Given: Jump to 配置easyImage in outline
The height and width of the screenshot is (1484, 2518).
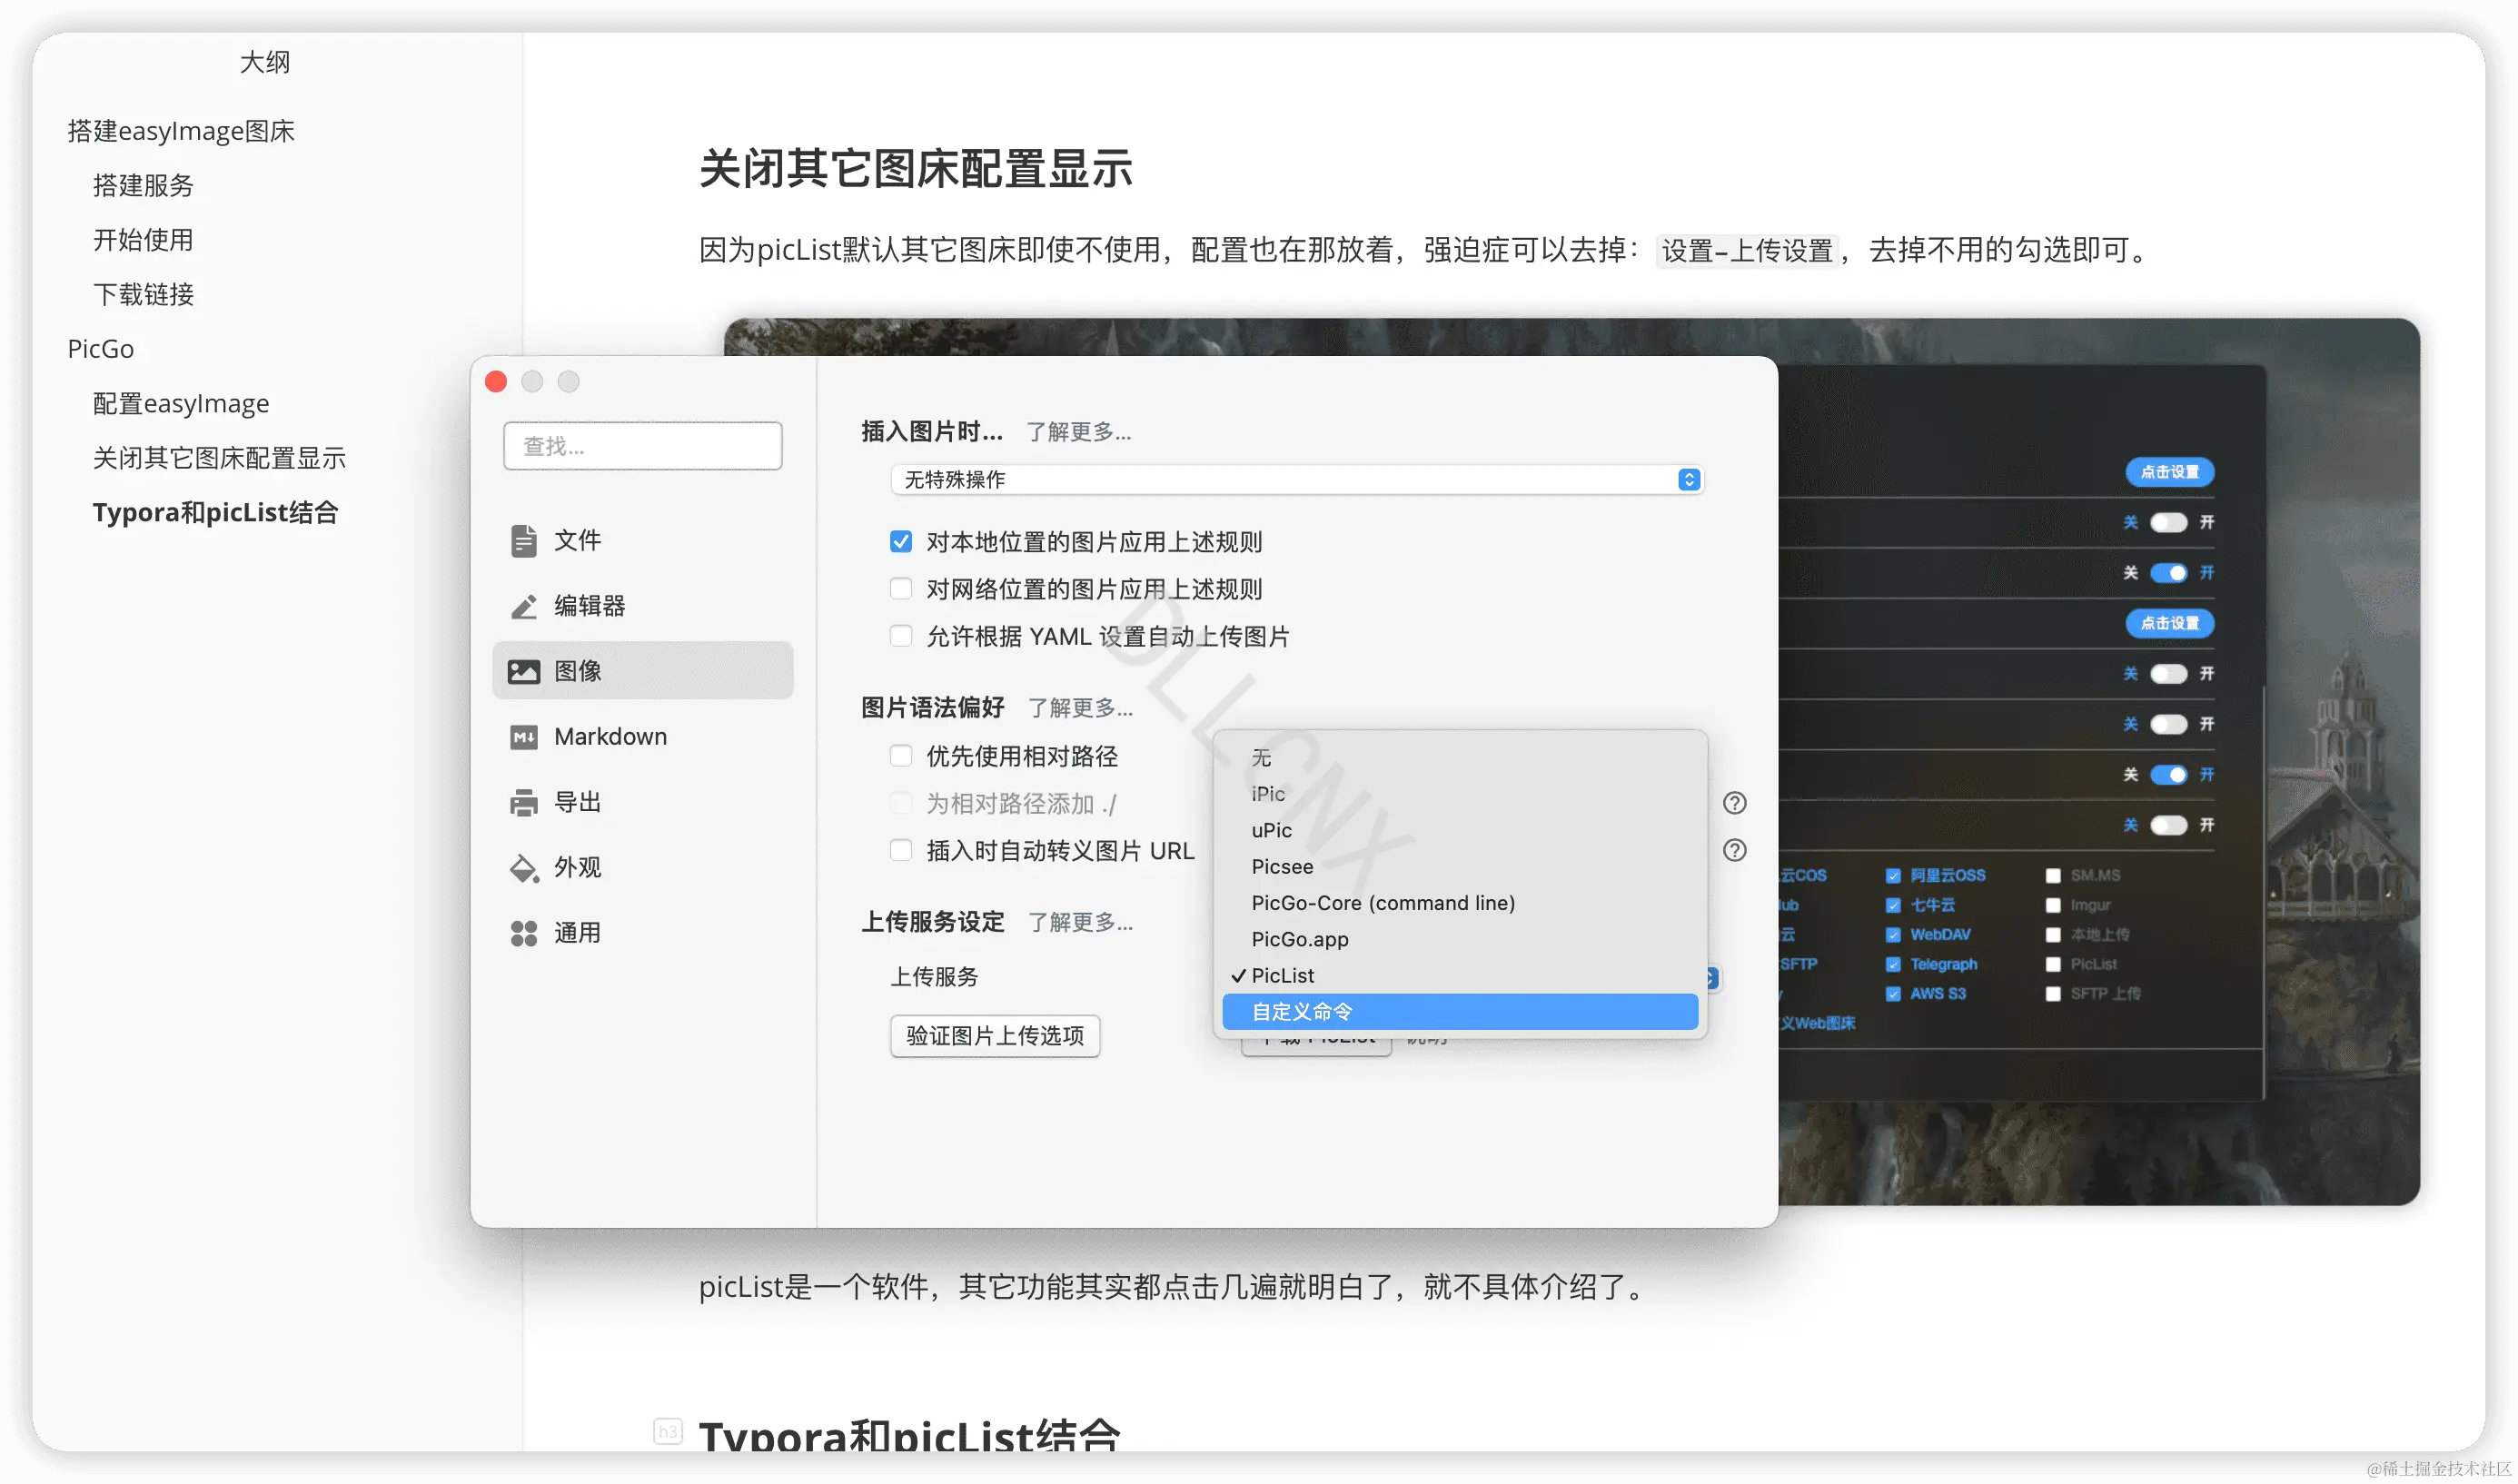Looking at the screenshot, I should (x=181, y=403).
